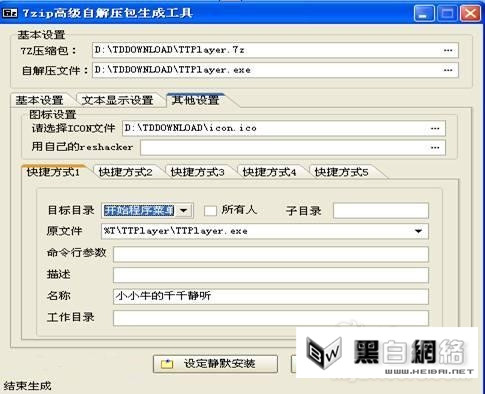Switch to 基本设置 tab
485x394 pixels.
(39, 100)
